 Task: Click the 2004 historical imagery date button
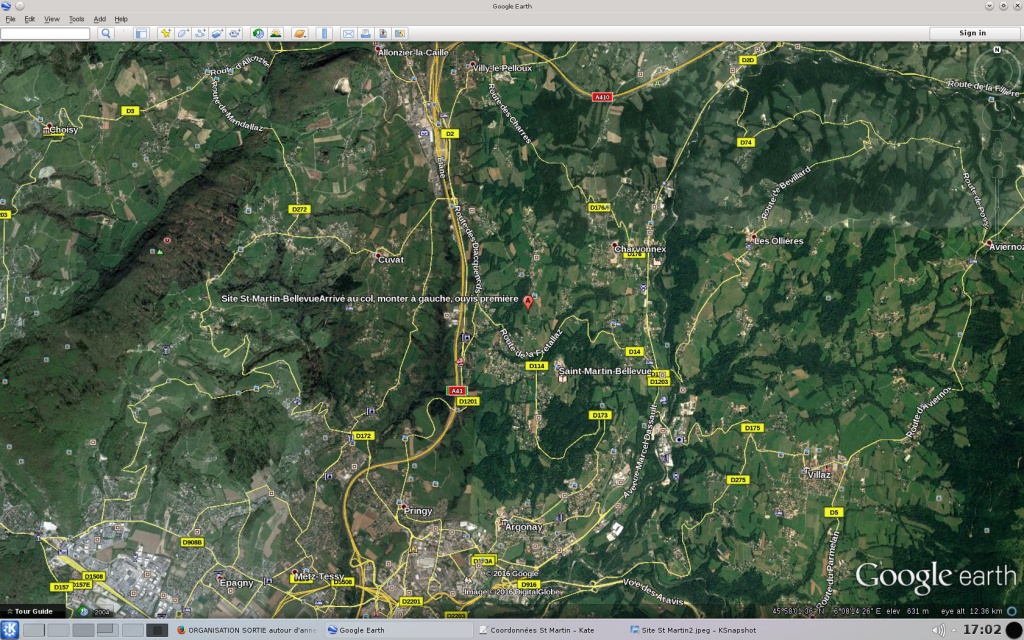click(x=101, y=612)
